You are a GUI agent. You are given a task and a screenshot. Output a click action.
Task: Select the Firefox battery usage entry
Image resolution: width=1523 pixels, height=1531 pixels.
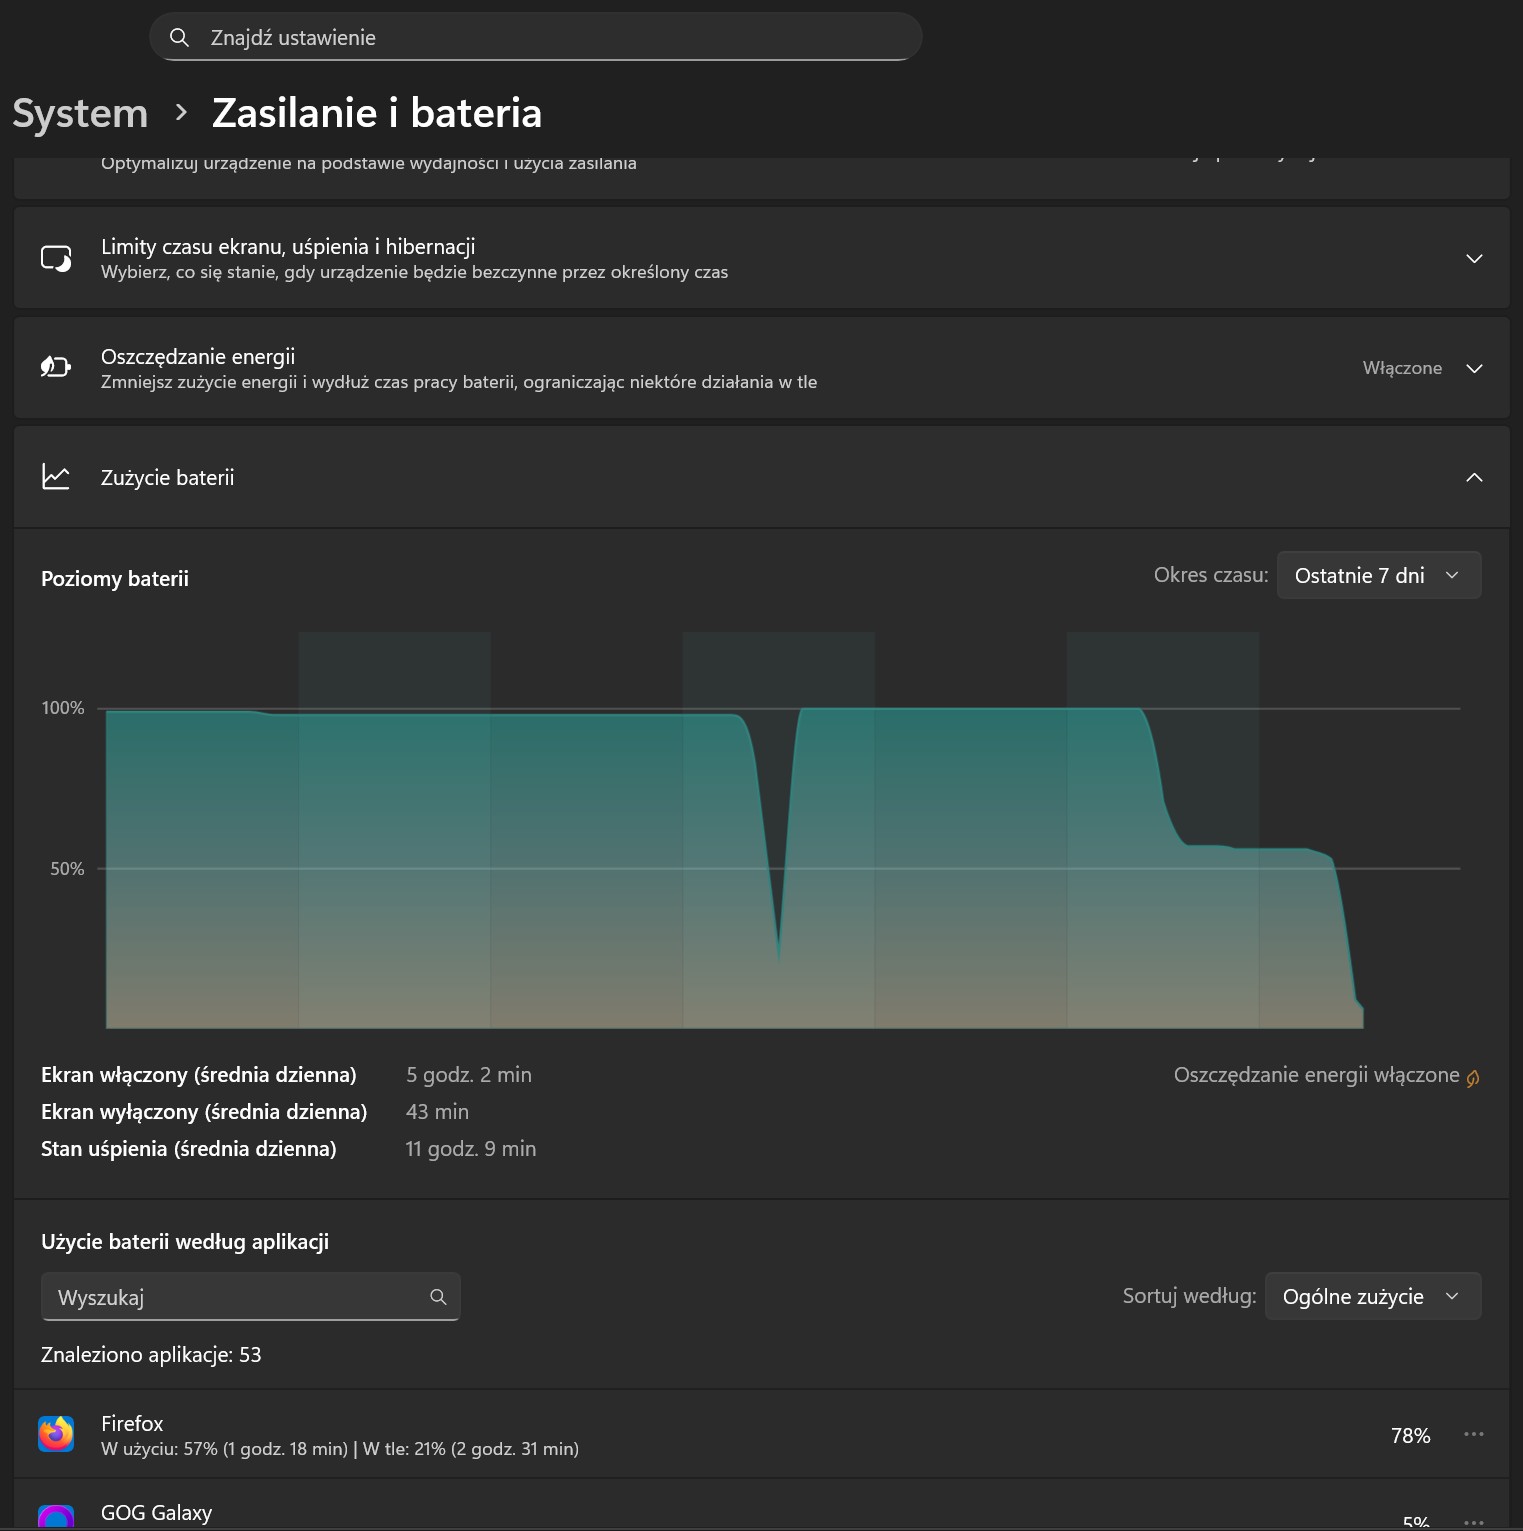tap(700, 1434)
